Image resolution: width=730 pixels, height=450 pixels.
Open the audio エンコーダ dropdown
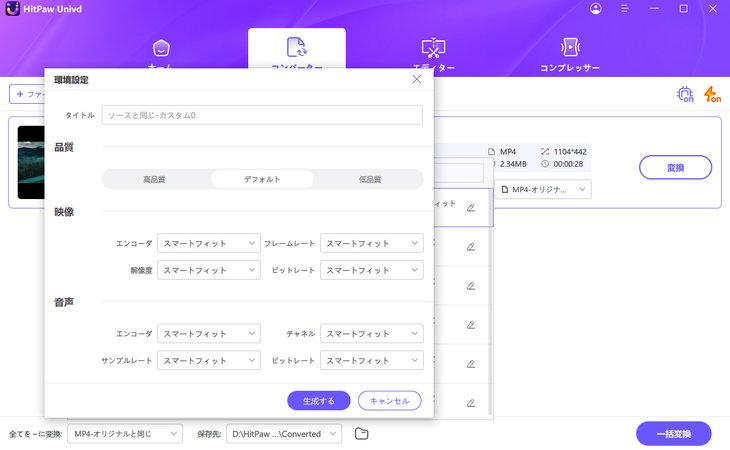click(x=209, y=334)
